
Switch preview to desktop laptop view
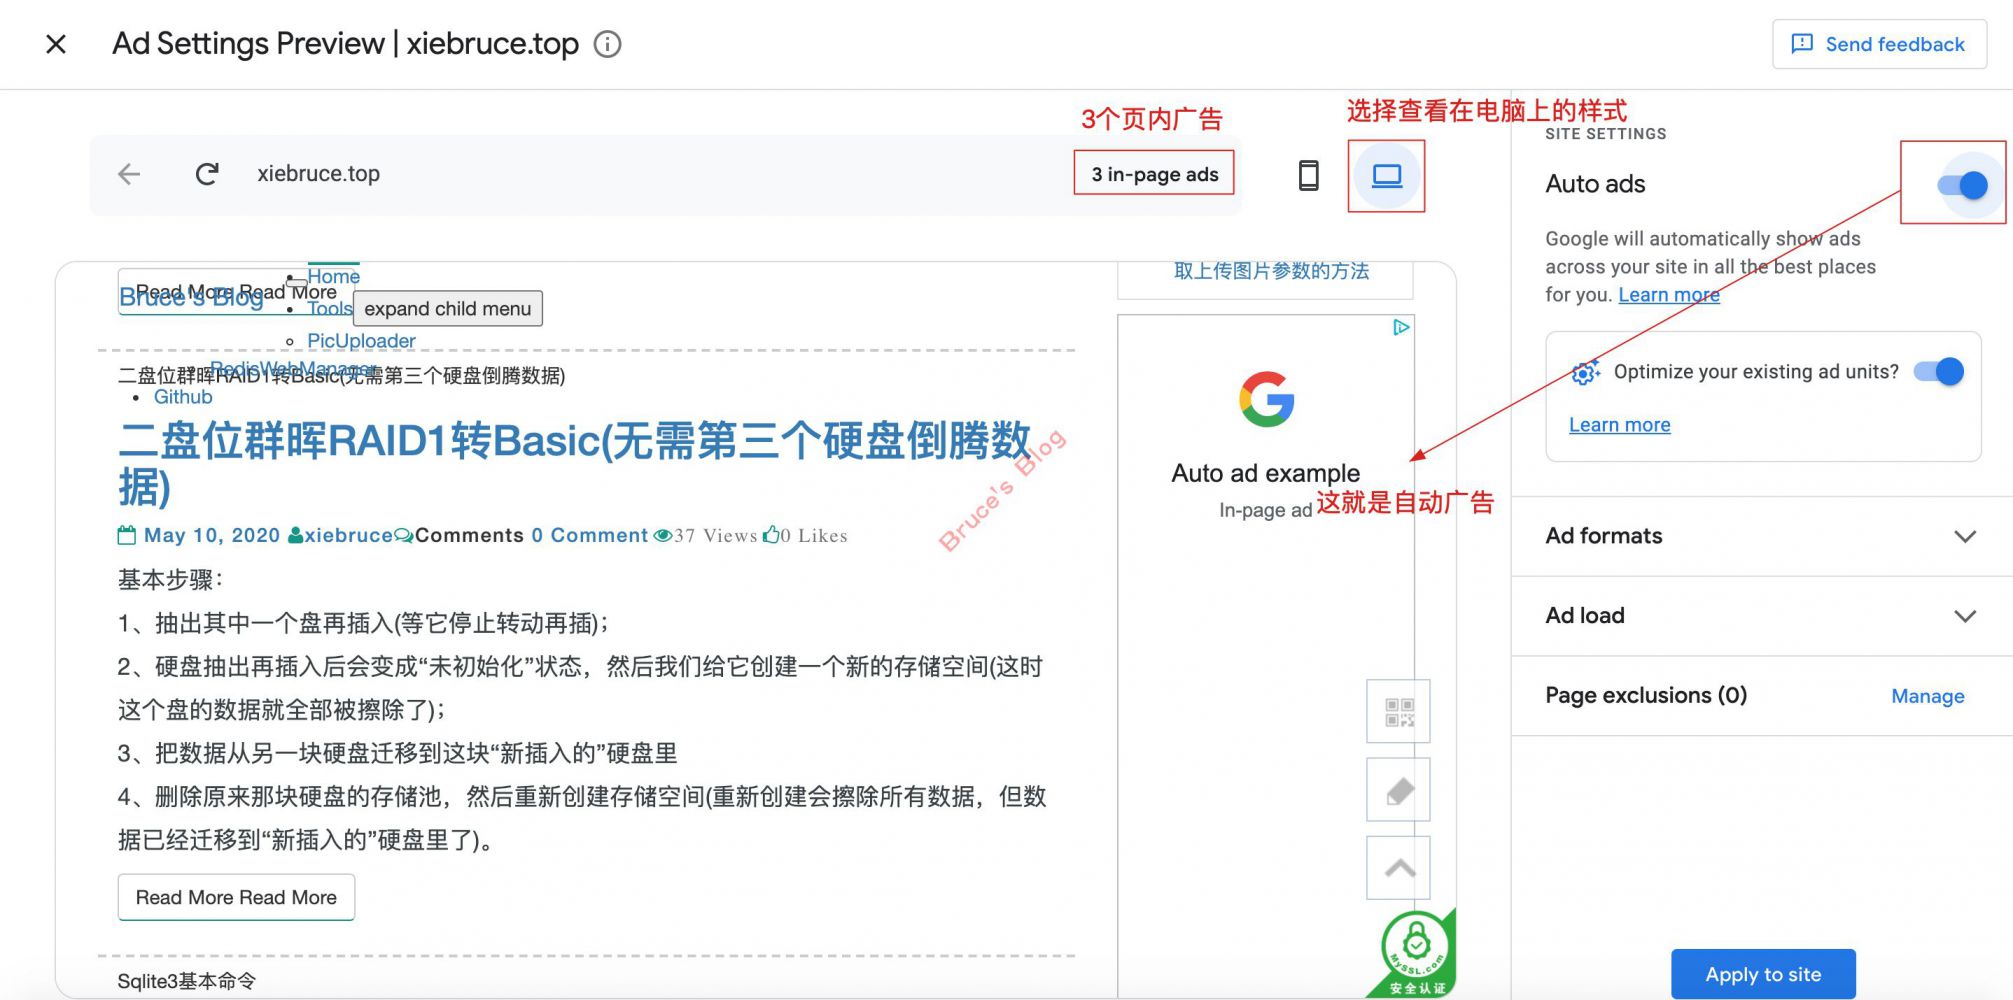(x=1386, y=176)
